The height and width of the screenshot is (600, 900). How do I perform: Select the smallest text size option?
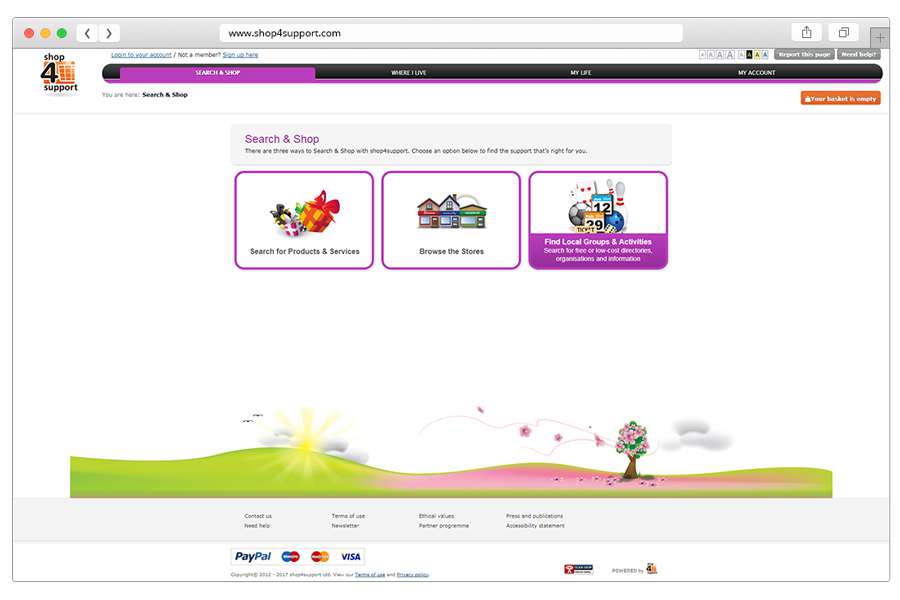click(703, 55)
